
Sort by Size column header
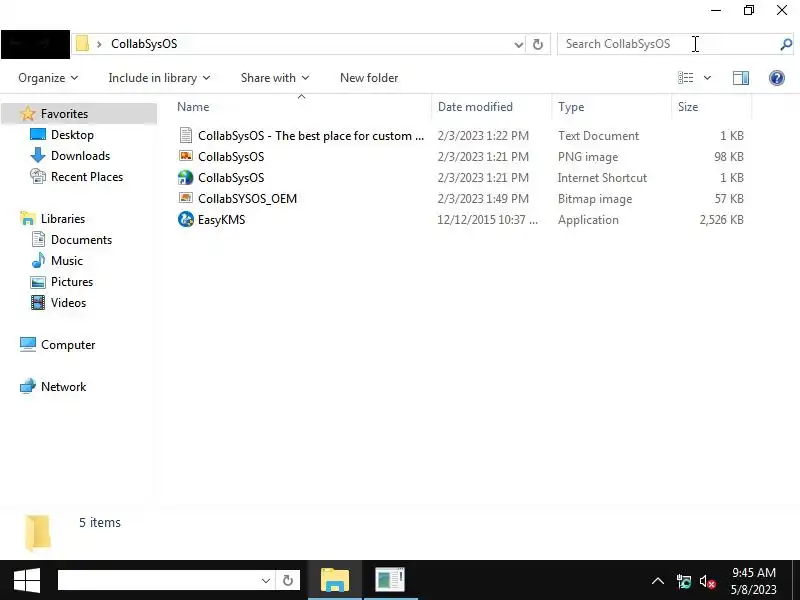688,107
